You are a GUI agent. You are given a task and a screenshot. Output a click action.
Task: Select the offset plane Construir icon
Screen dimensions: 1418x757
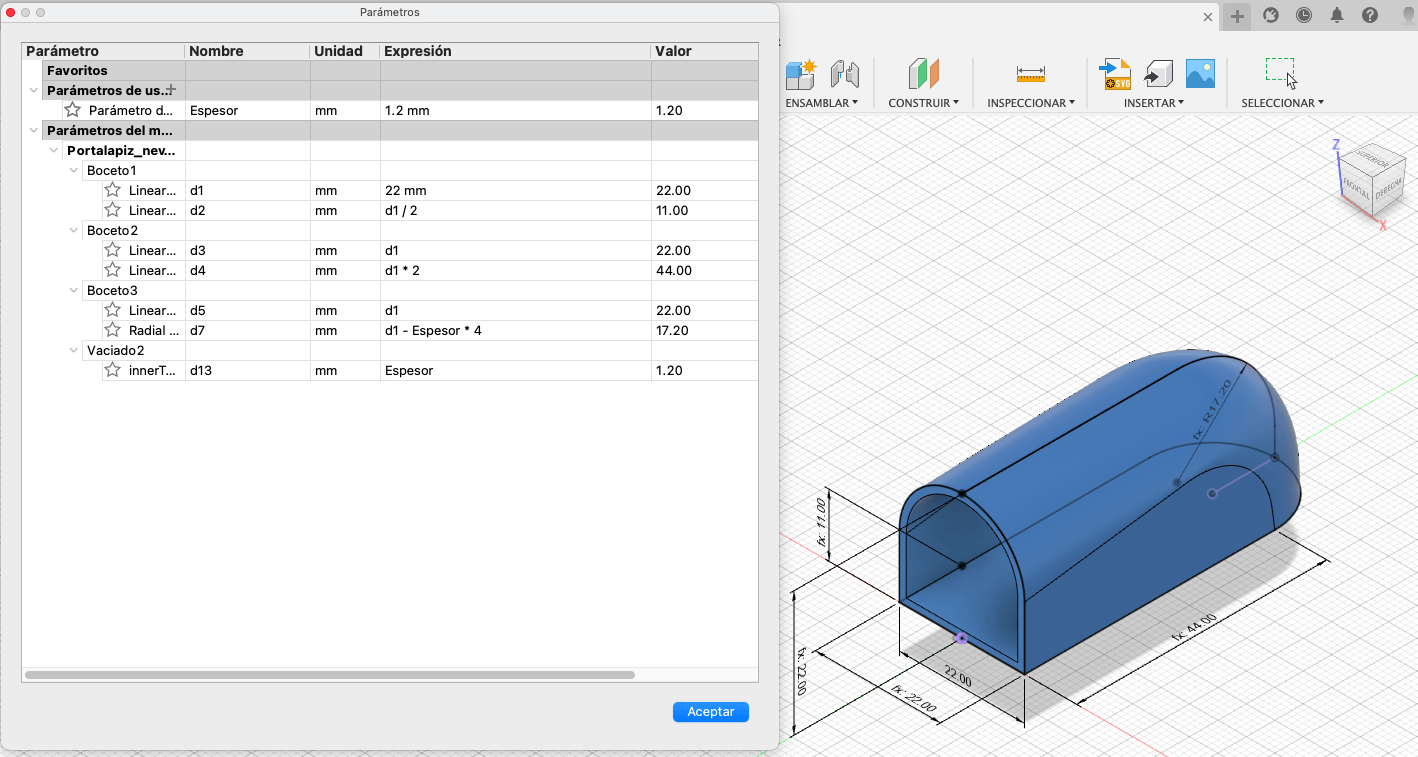923,73
